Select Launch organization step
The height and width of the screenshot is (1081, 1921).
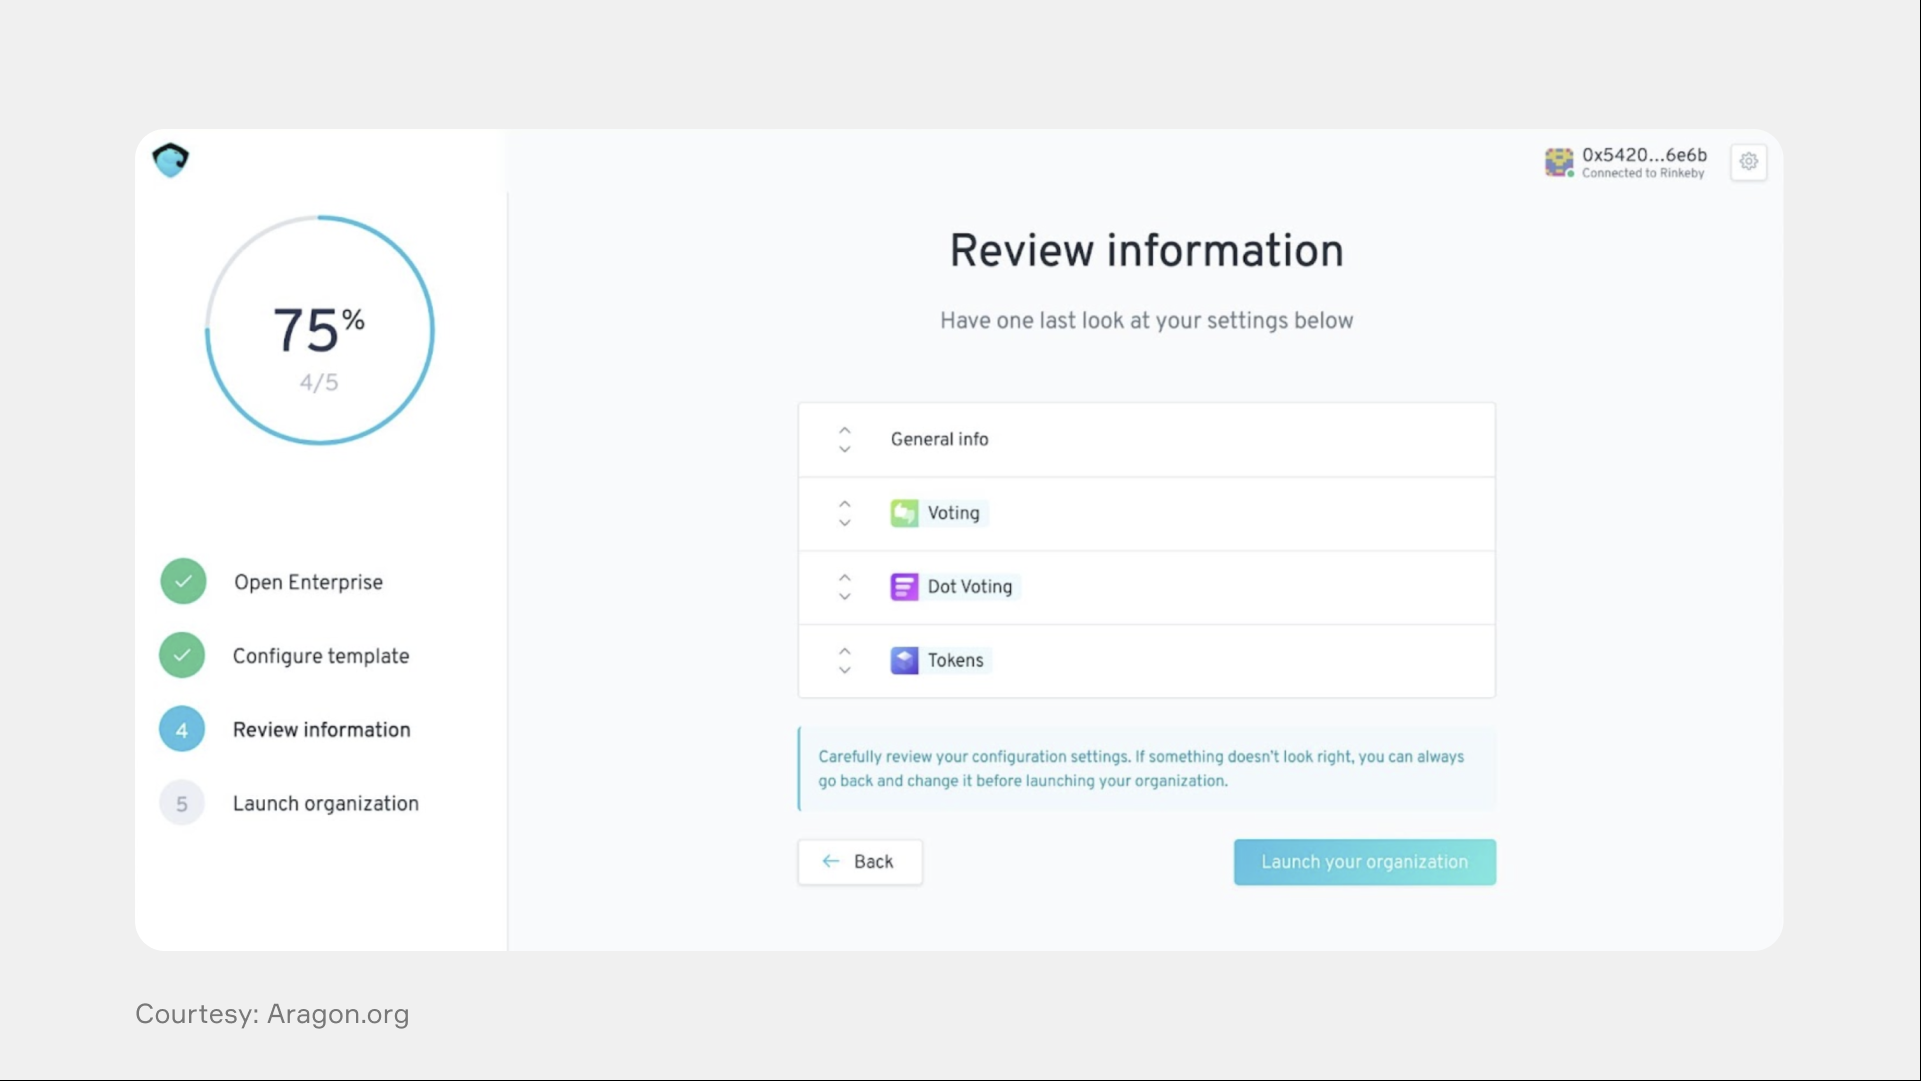point(326,804)
